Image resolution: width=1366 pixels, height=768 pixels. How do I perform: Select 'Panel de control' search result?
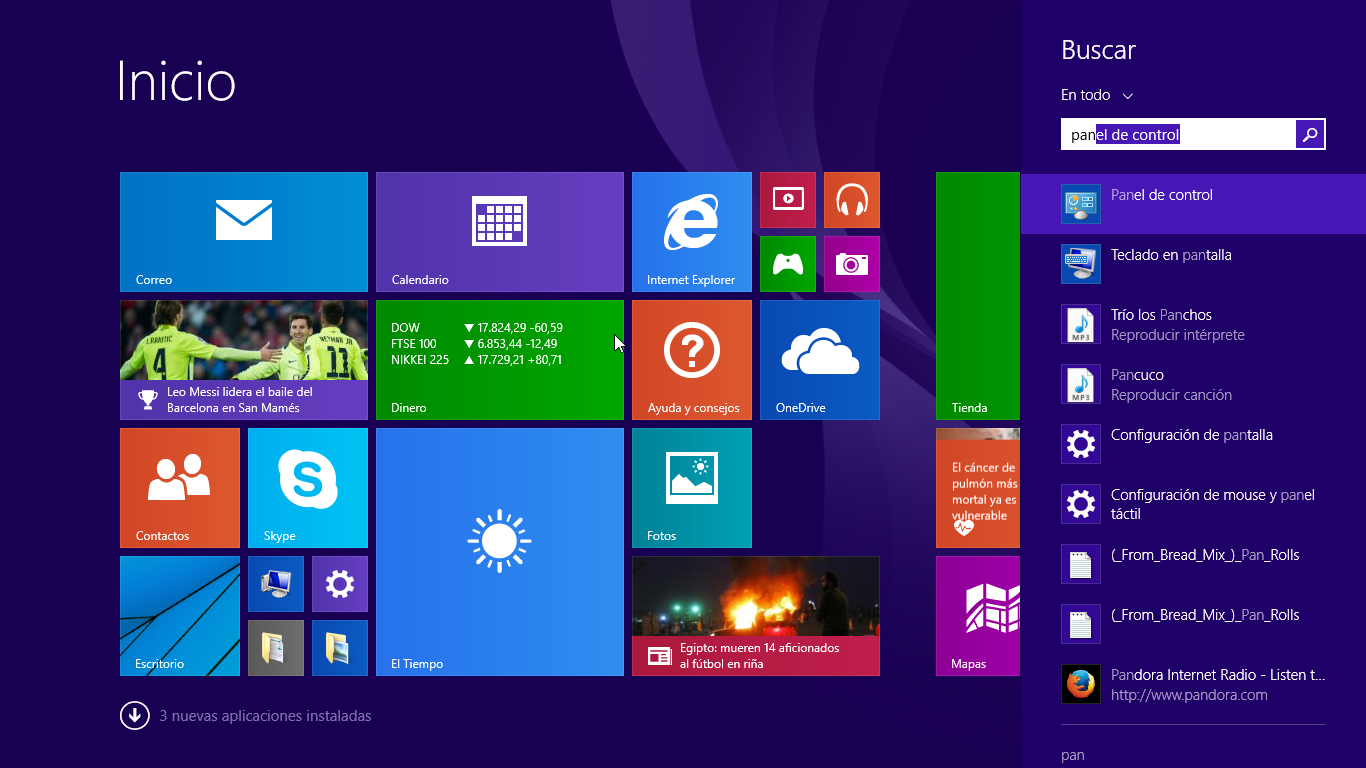tap(1194, 204)
